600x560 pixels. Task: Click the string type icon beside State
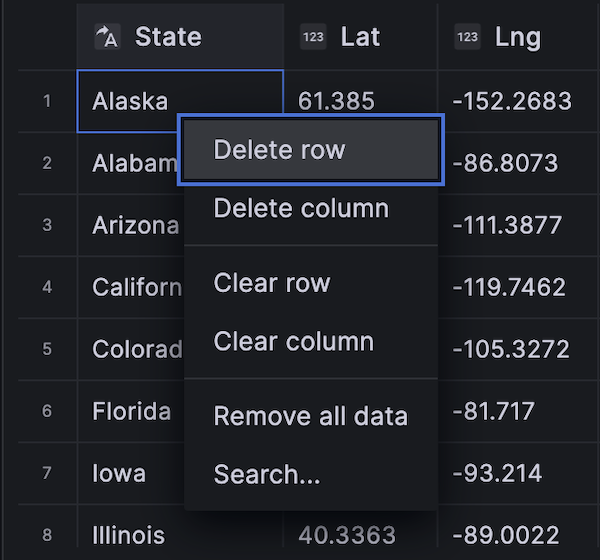[107, 37]
